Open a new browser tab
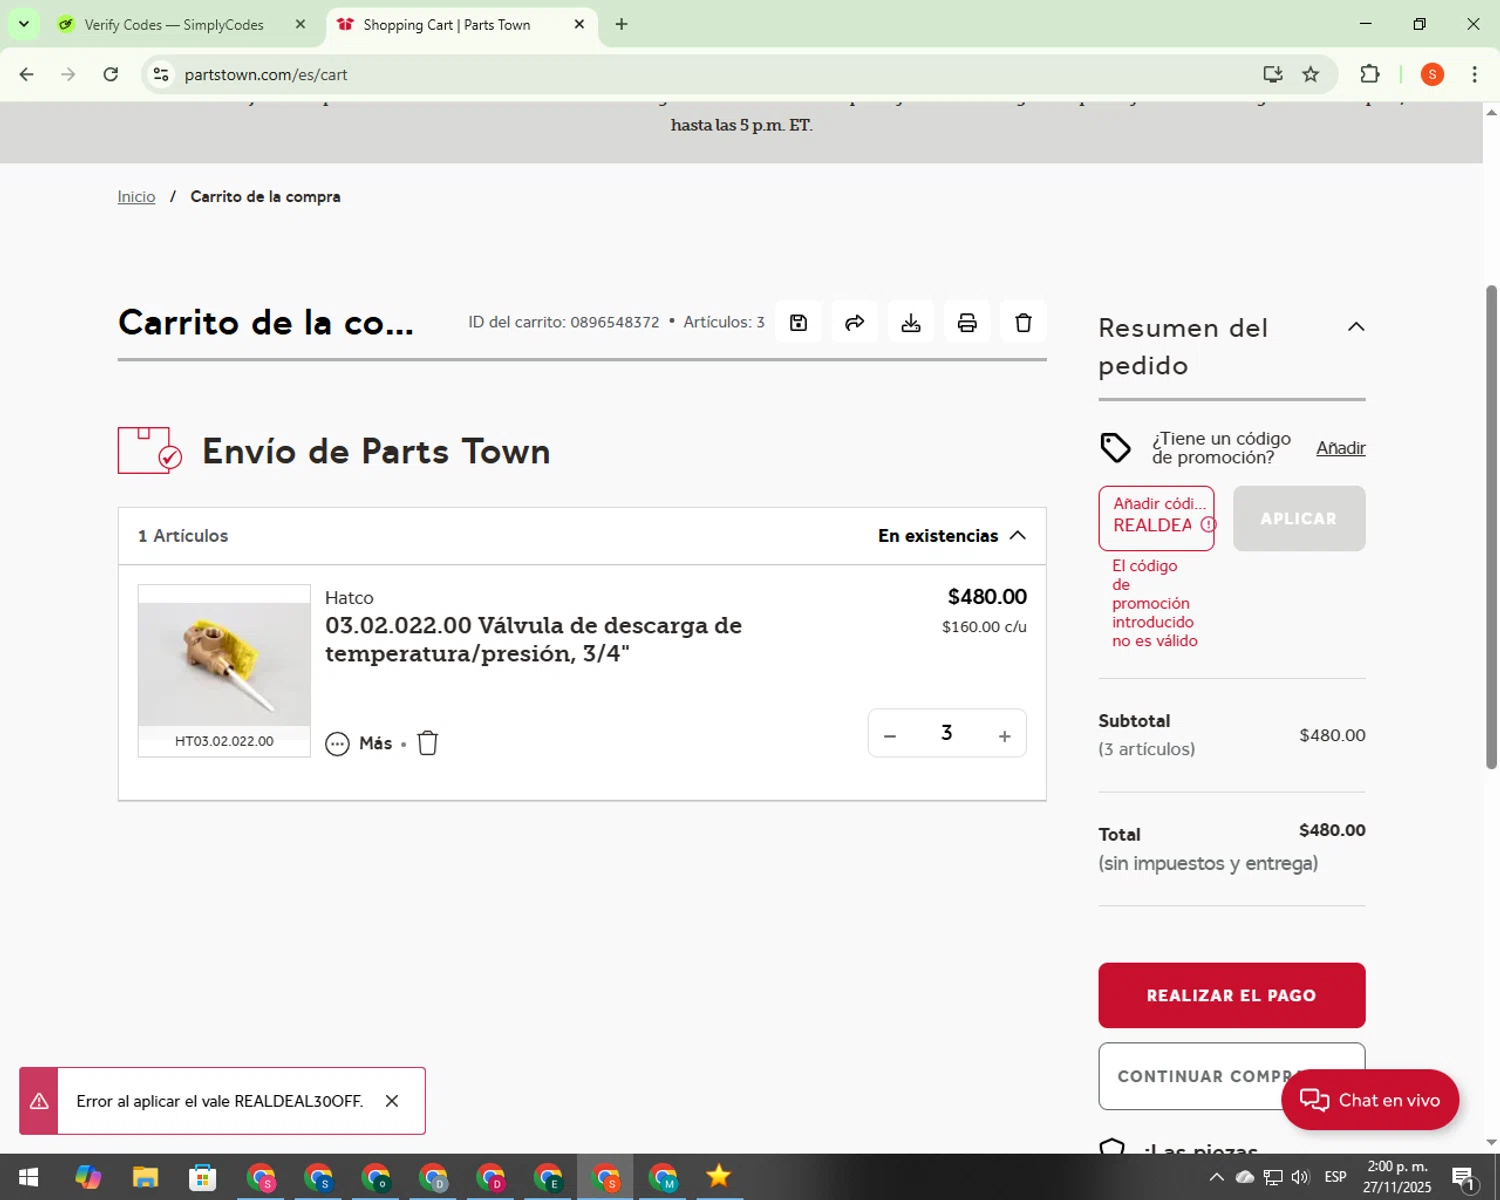This screenshot has width=1500, height=1200. coord(621,24)
